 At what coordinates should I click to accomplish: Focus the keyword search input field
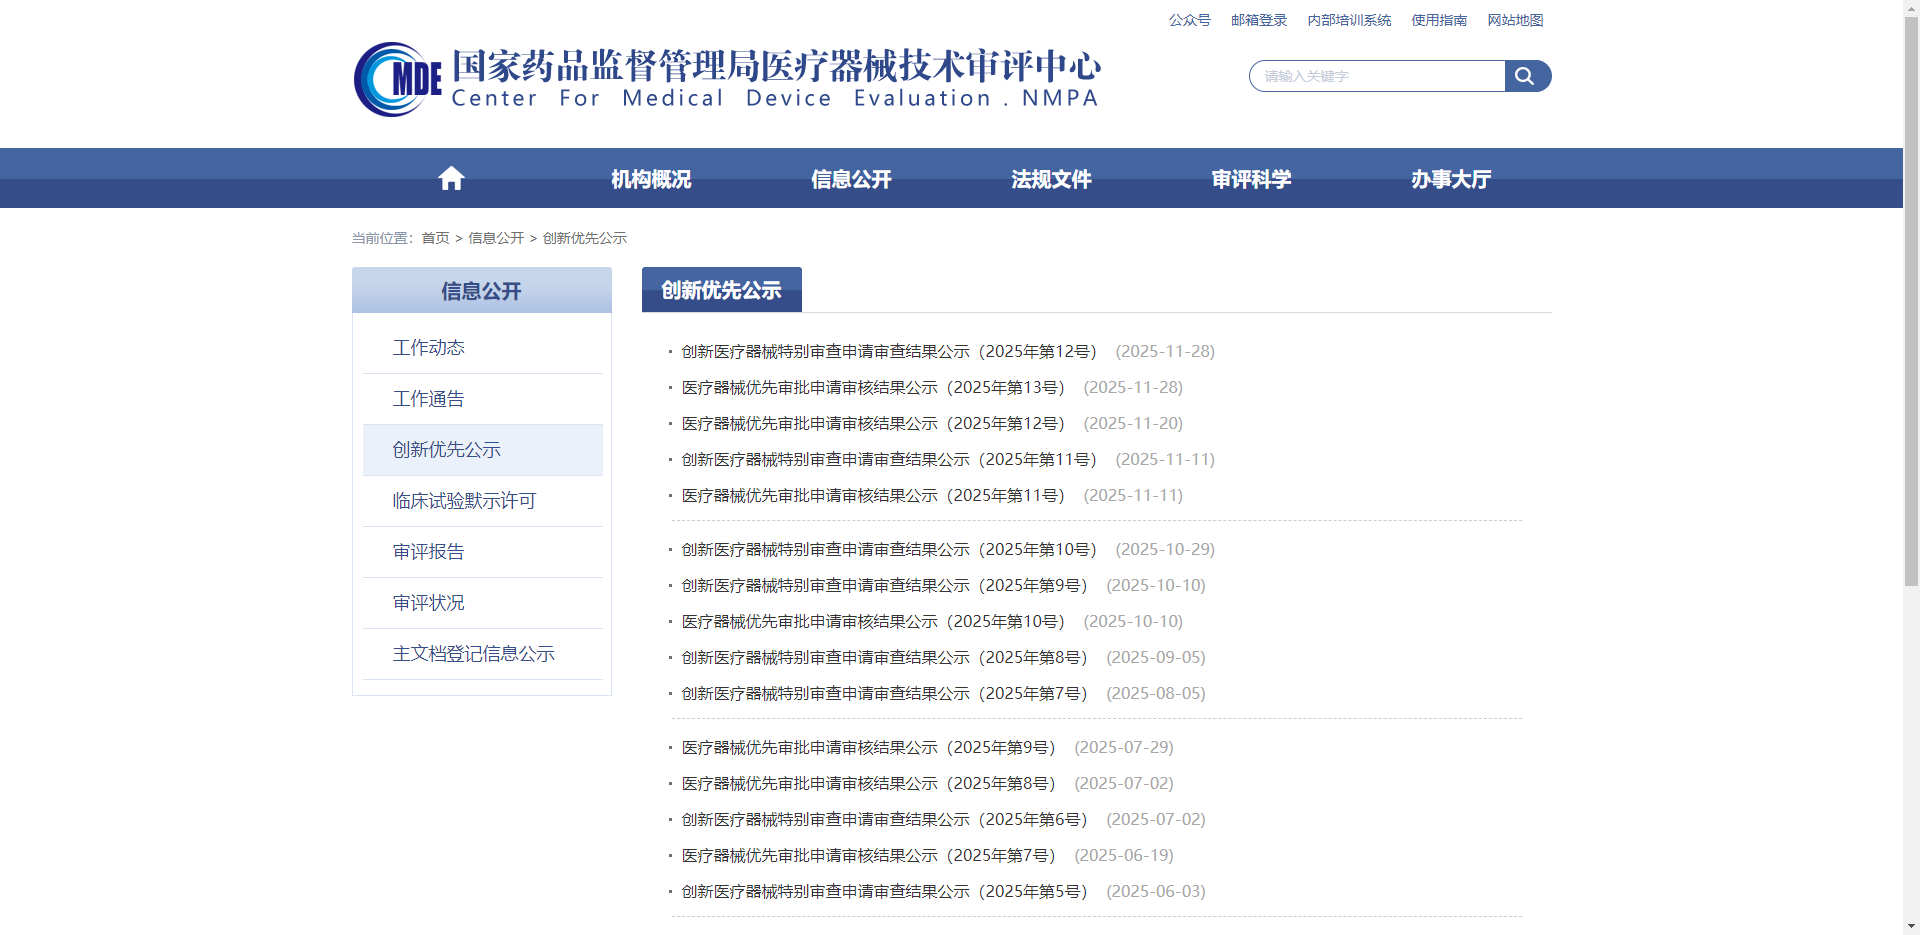click(x=1377, y=76)
